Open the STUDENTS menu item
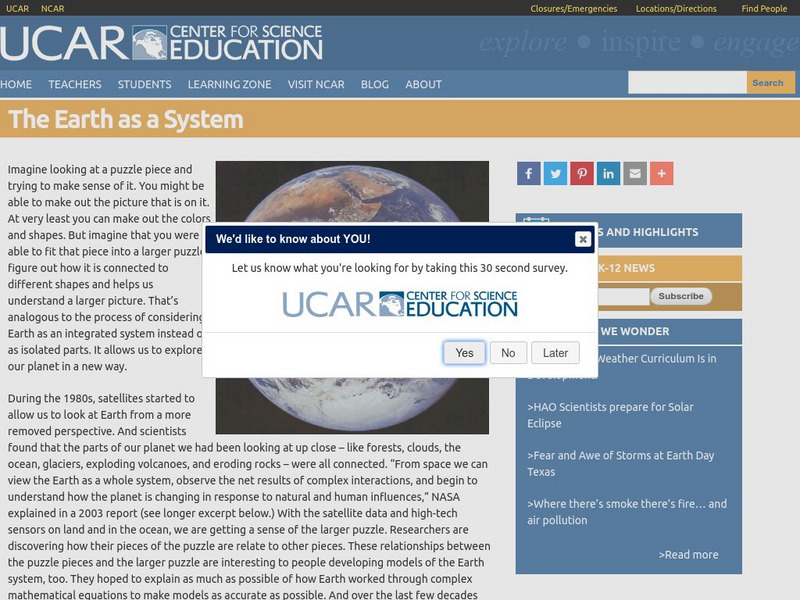 click(x=144, y=84)
